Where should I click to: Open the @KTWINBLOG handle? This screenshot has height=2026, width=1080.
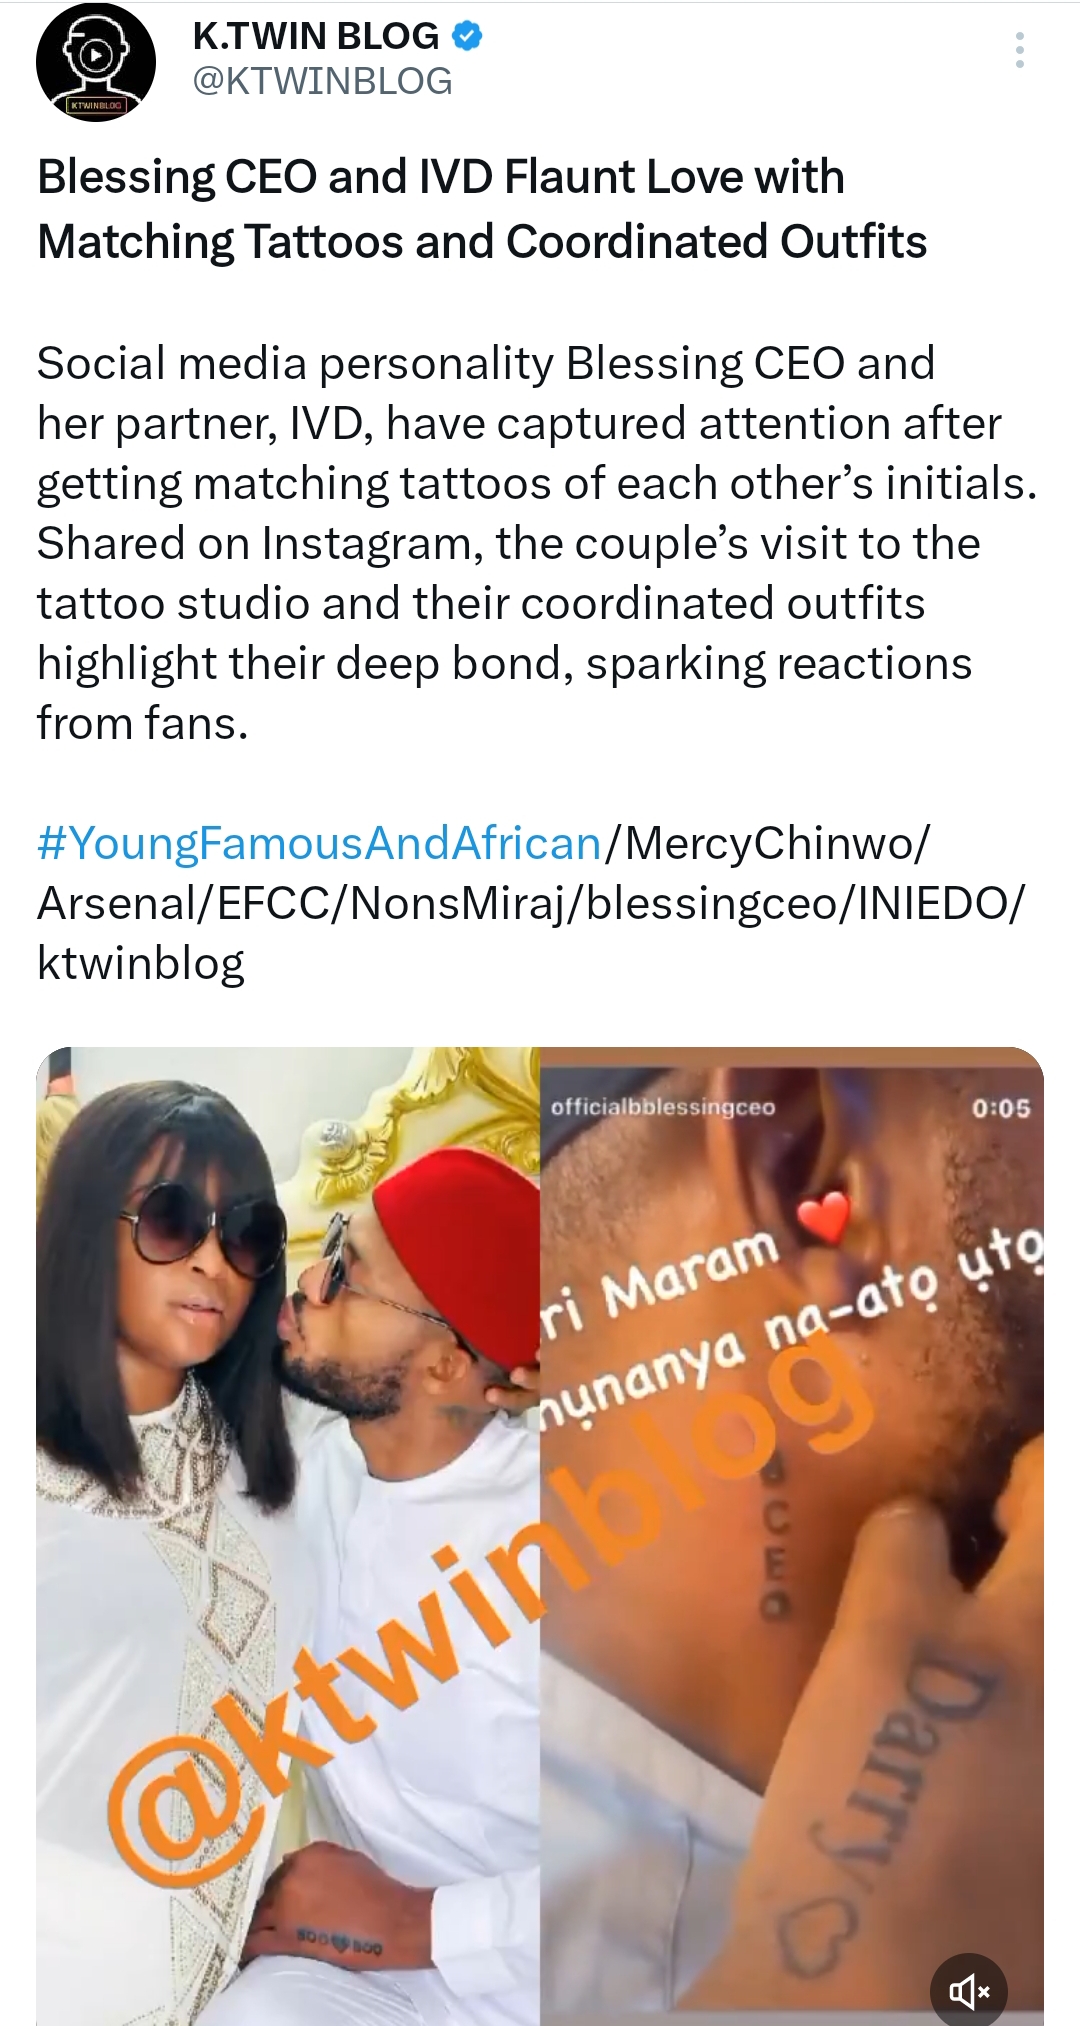(322, 82)
